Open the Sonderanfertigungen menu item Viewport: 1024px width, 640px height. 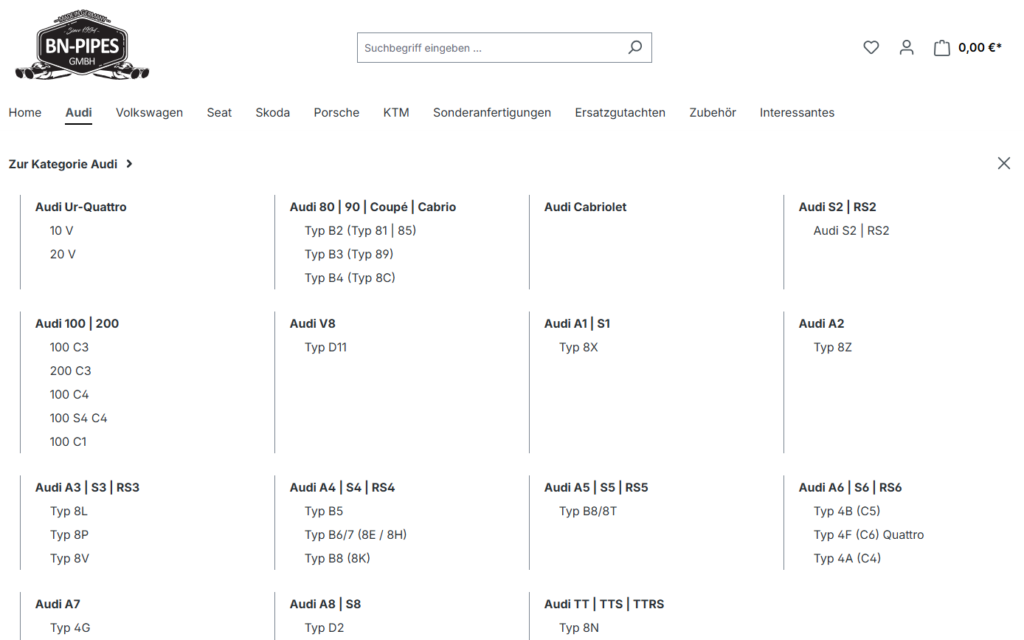click(492, 112)
